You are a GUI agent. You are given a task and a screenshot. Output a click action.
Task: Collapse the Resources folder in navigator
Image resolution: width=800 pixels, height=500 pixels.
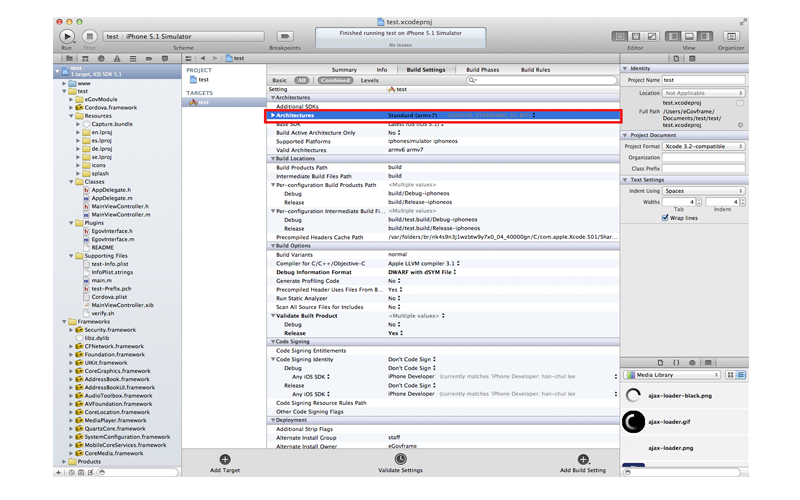click(x=72, y=116)
